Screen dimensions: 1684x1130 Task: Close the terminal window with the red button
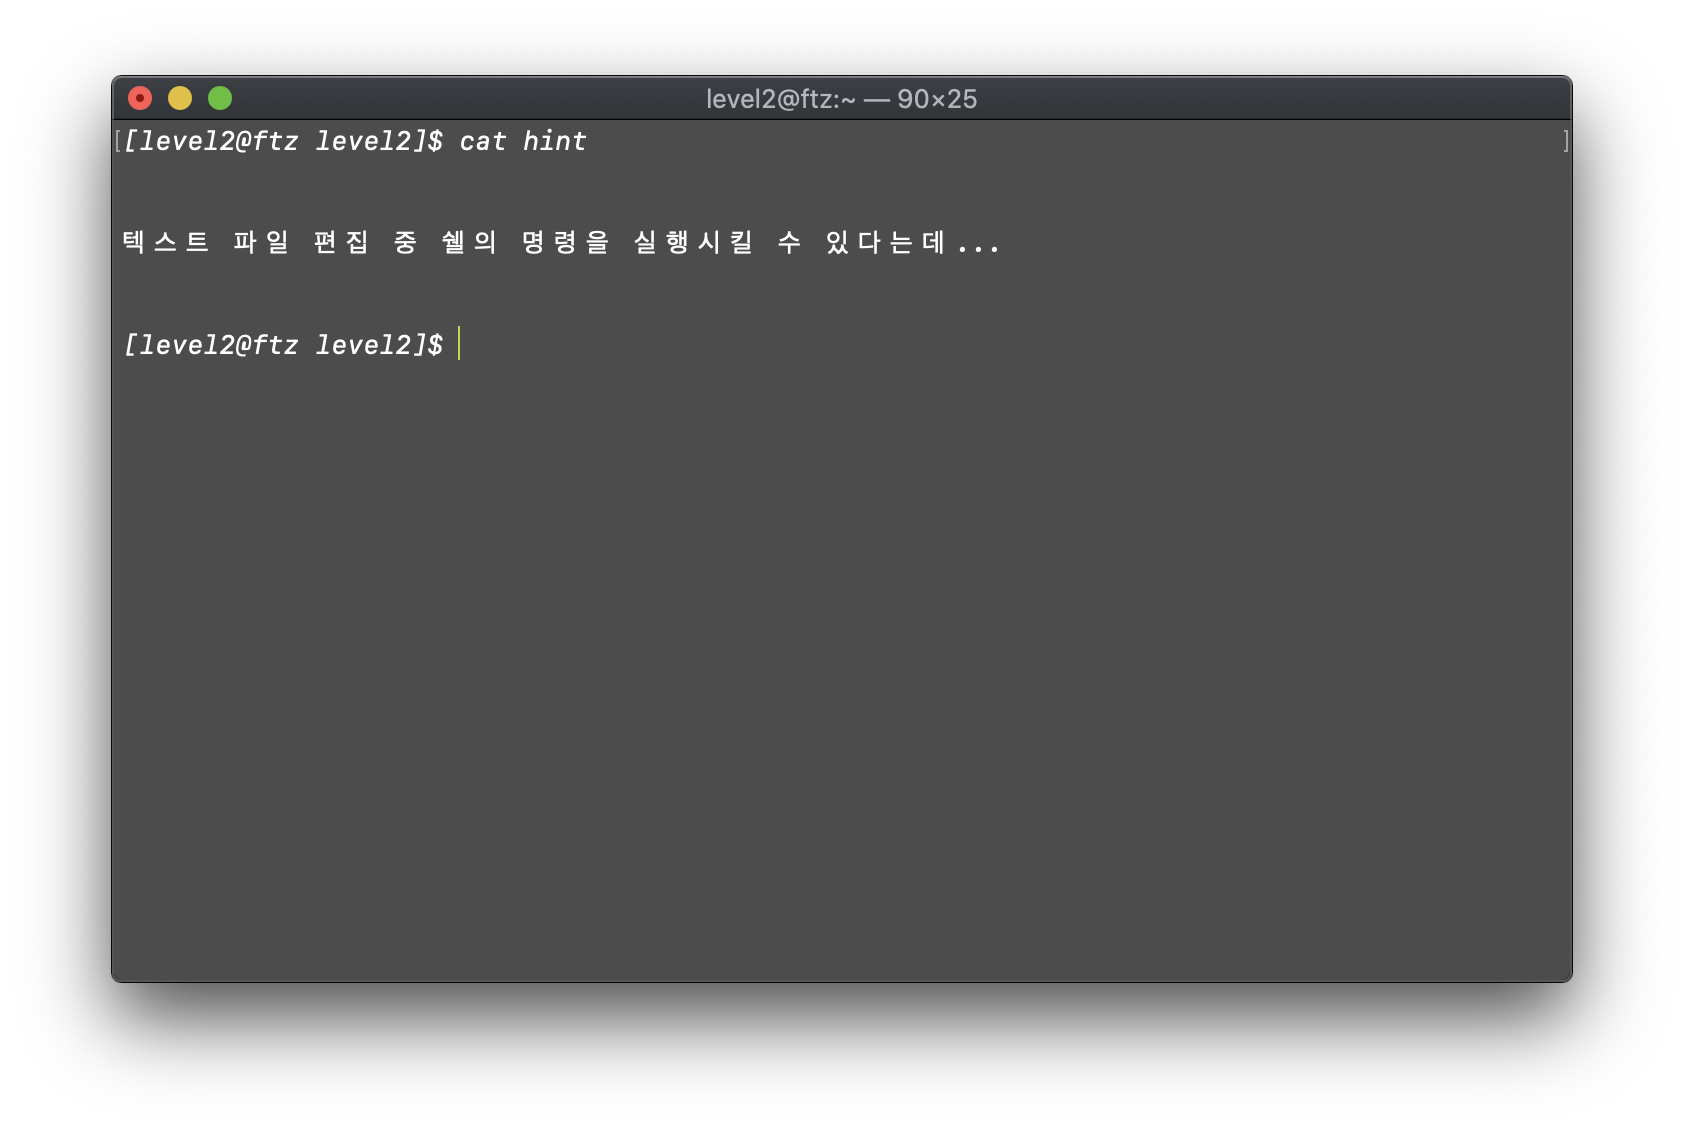[140, 98]
